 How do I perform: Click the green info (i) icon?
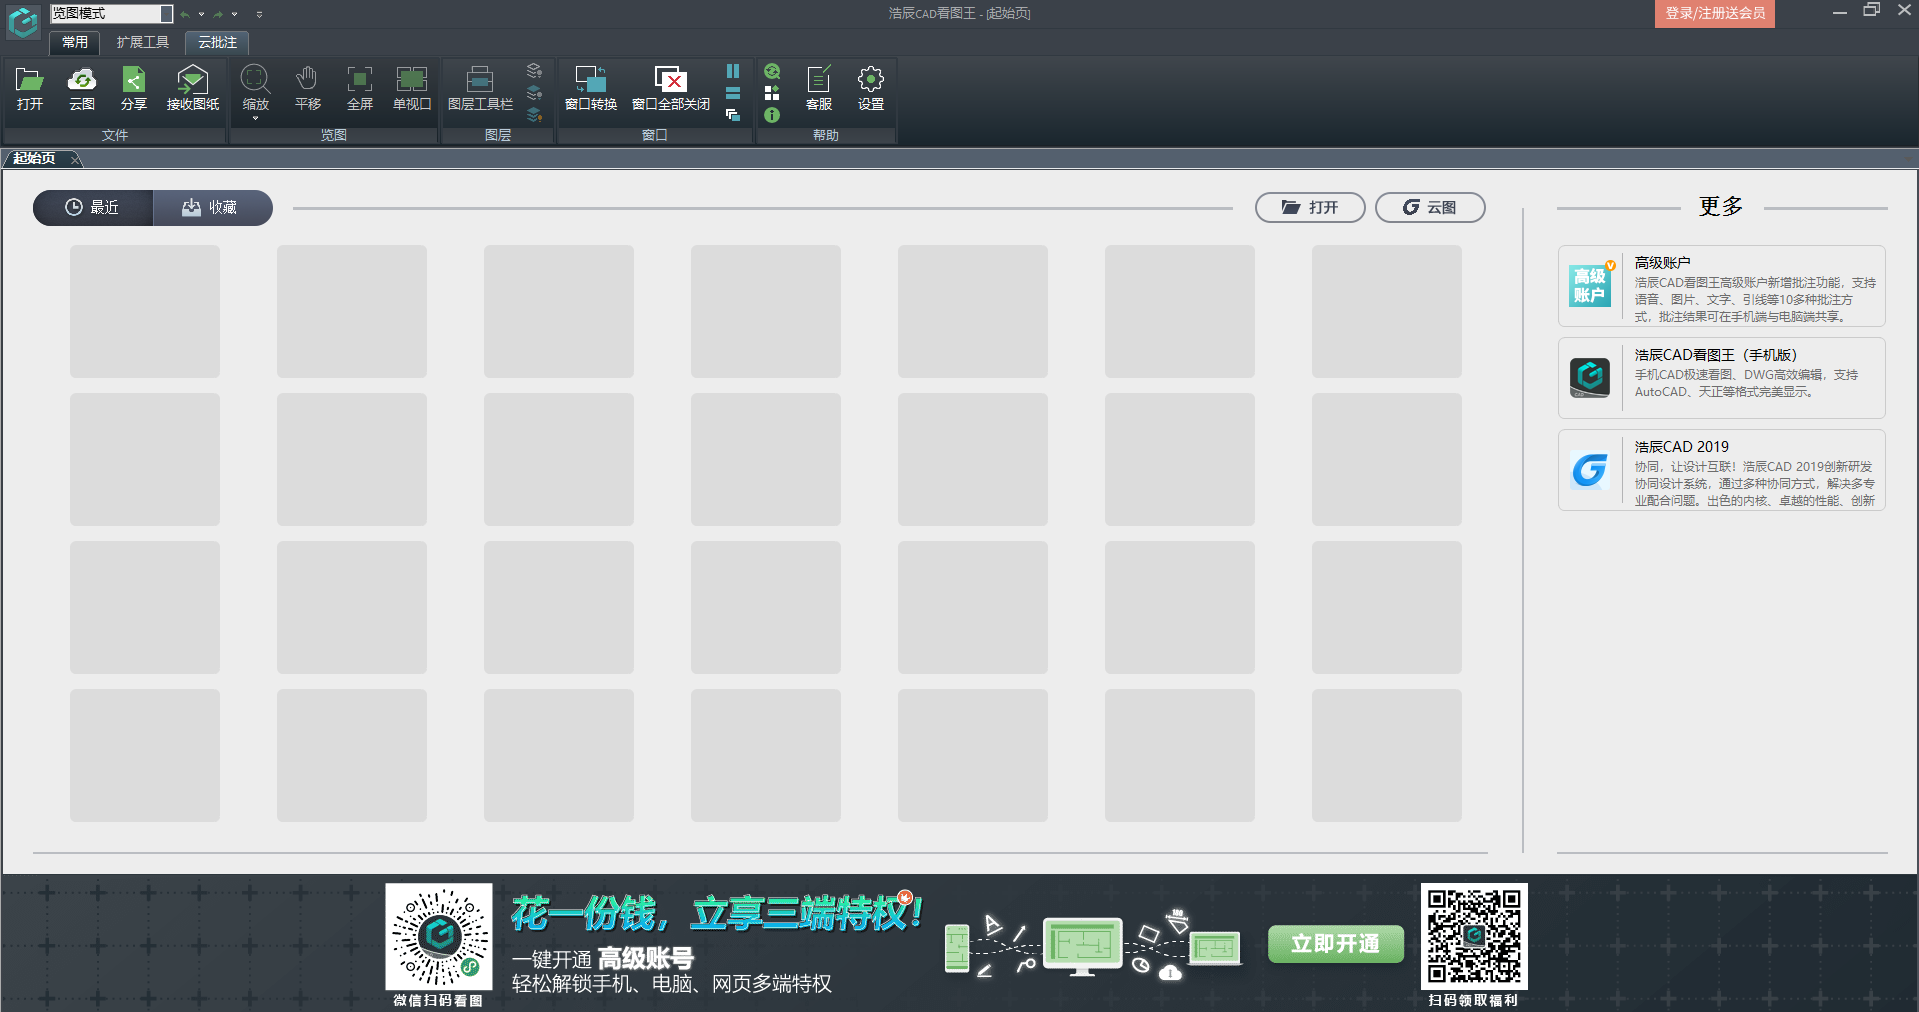click(x=772, y=115)
